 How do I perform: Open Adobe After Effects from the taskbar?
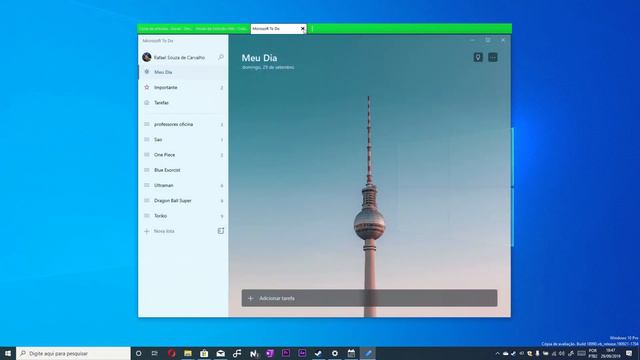(x=302, y=353)
